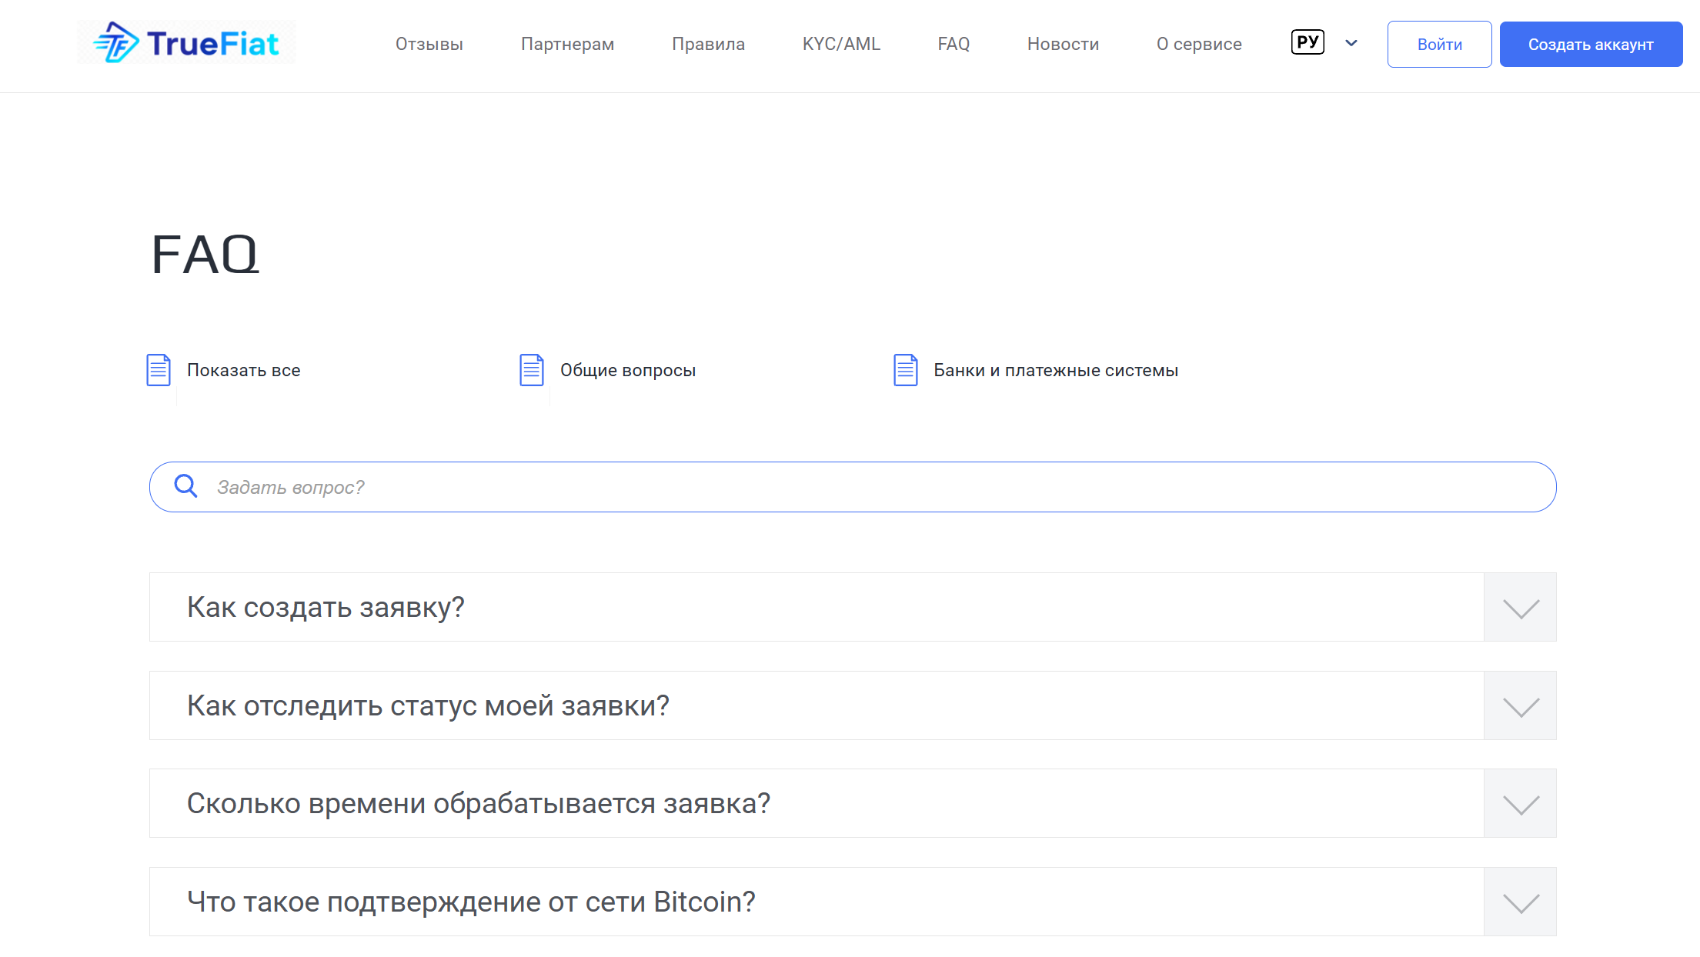Expand the Bitcoin confirmation question chevron

(x=1520, y=902)
